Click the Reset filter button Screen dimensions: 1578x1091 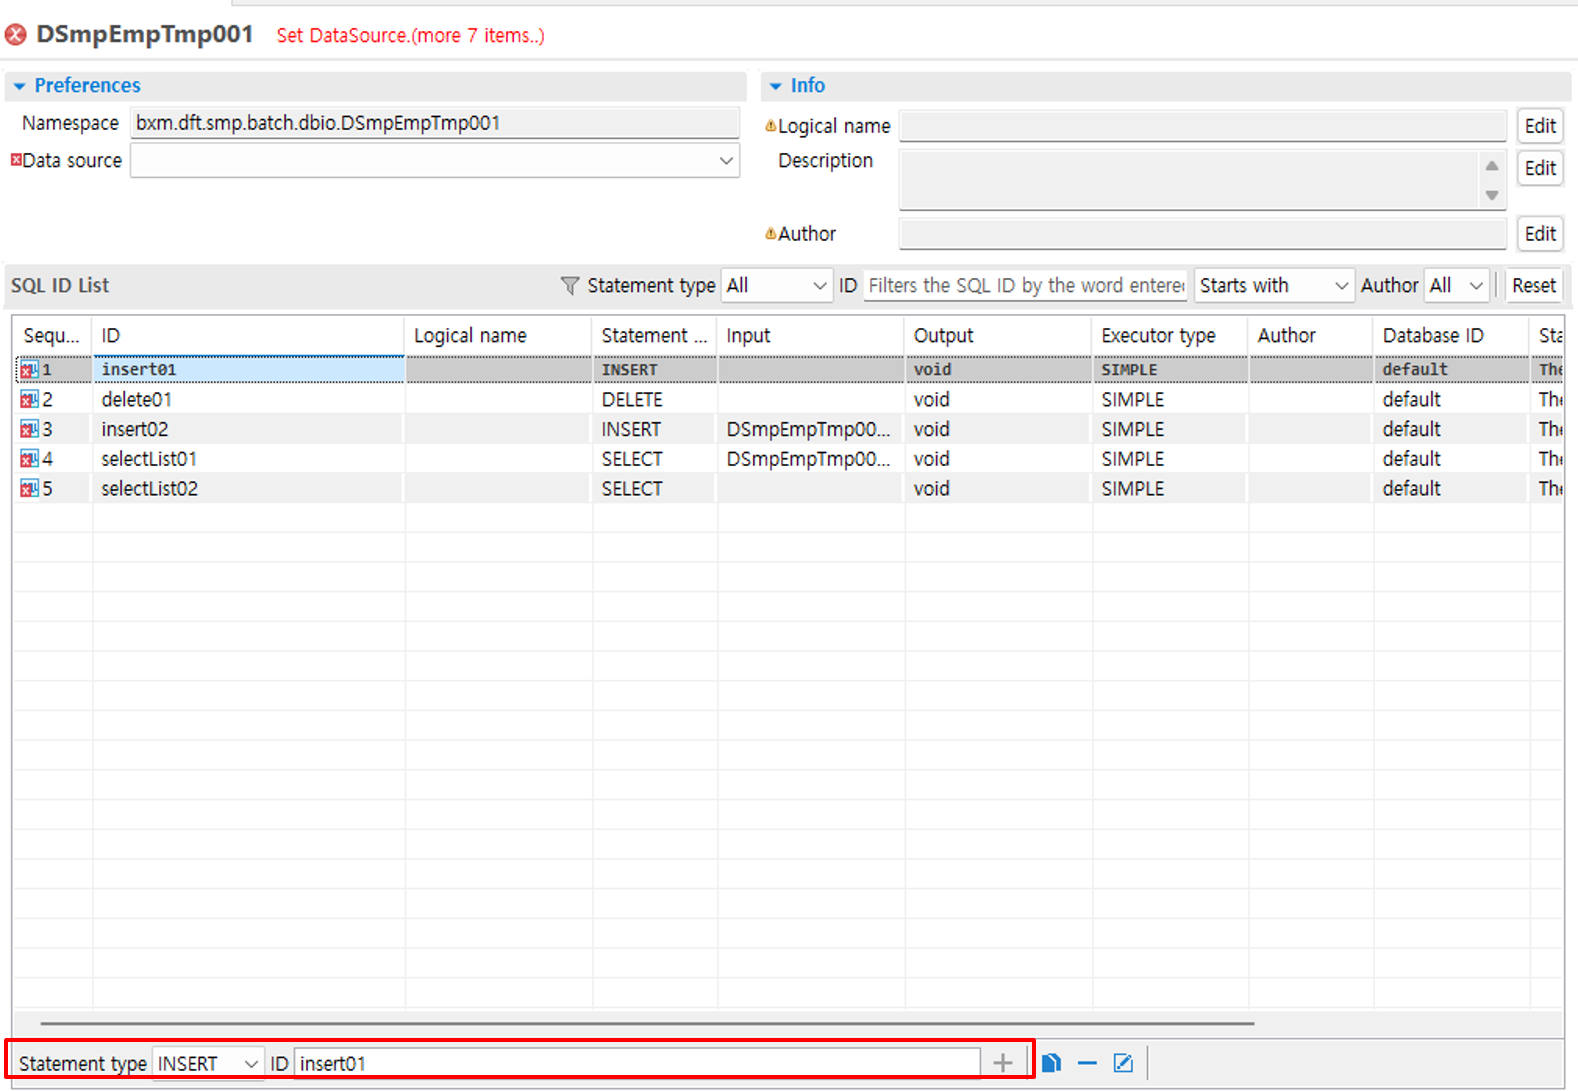click(1534, 285)
